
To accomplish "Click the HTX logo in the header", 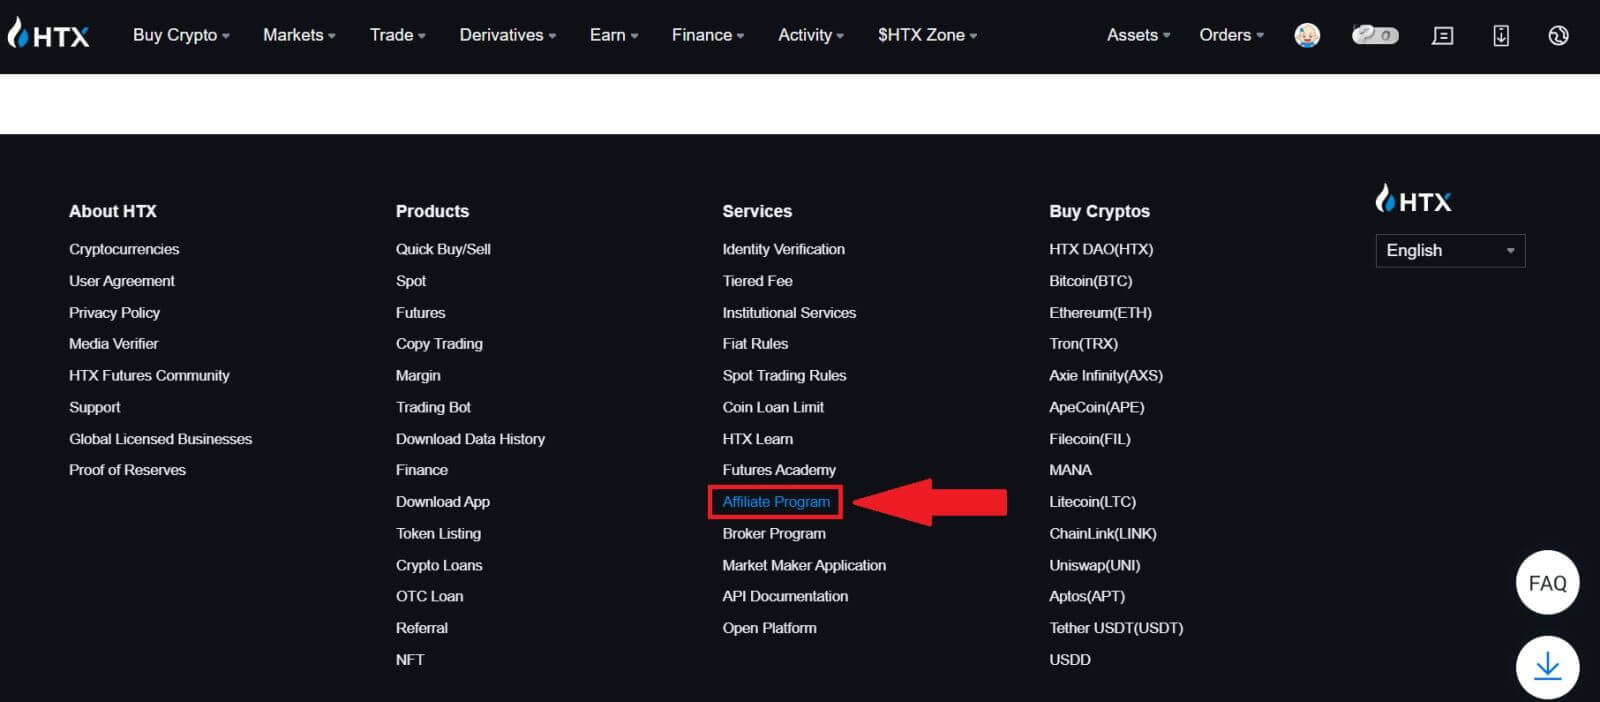I will pos(48,35).
